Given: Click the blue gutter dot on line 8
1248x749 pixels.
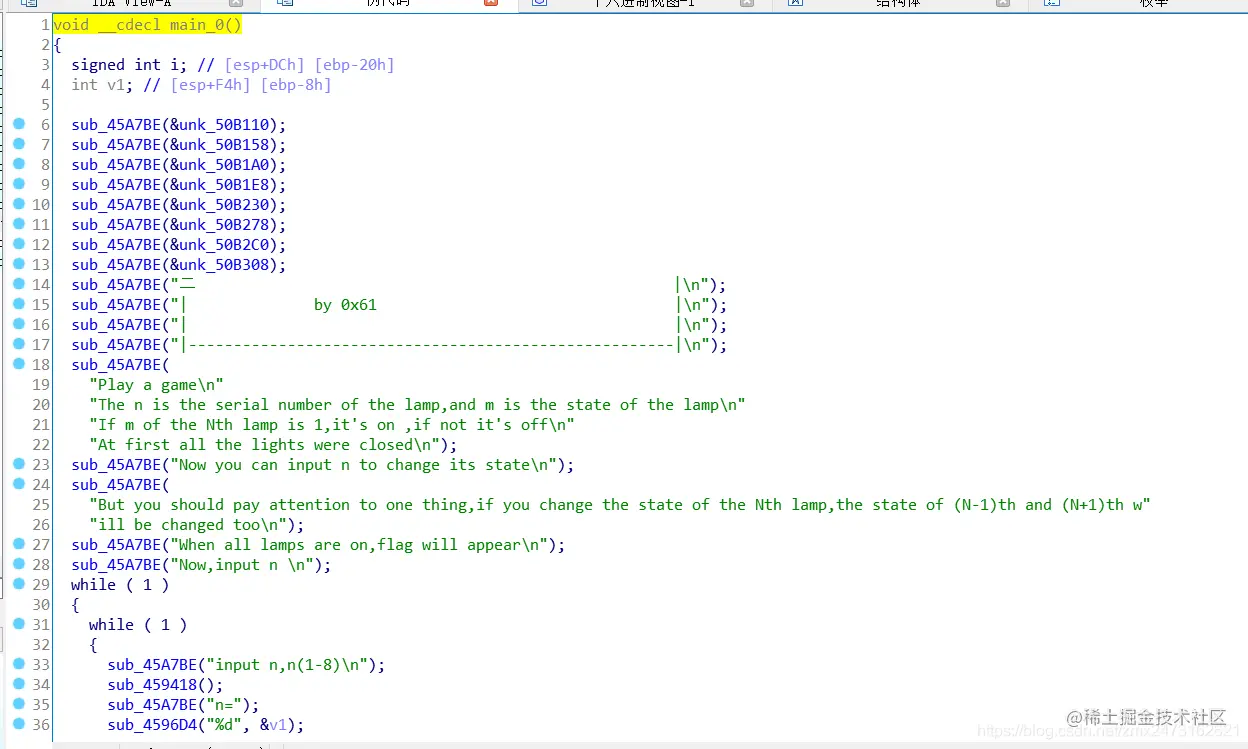Looking at the screenshot, I should [18, 164].
